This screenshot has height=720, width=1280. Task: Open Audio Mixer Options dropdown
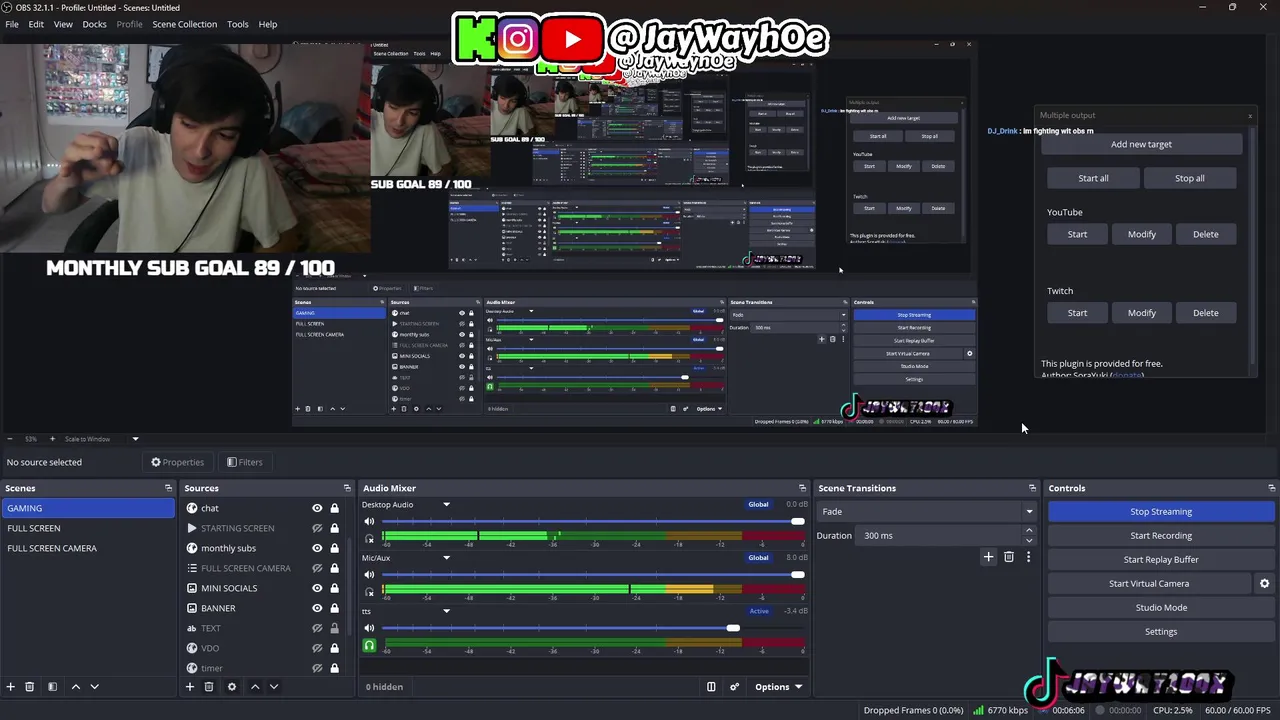pyautogui.click(x=778, y=687)
